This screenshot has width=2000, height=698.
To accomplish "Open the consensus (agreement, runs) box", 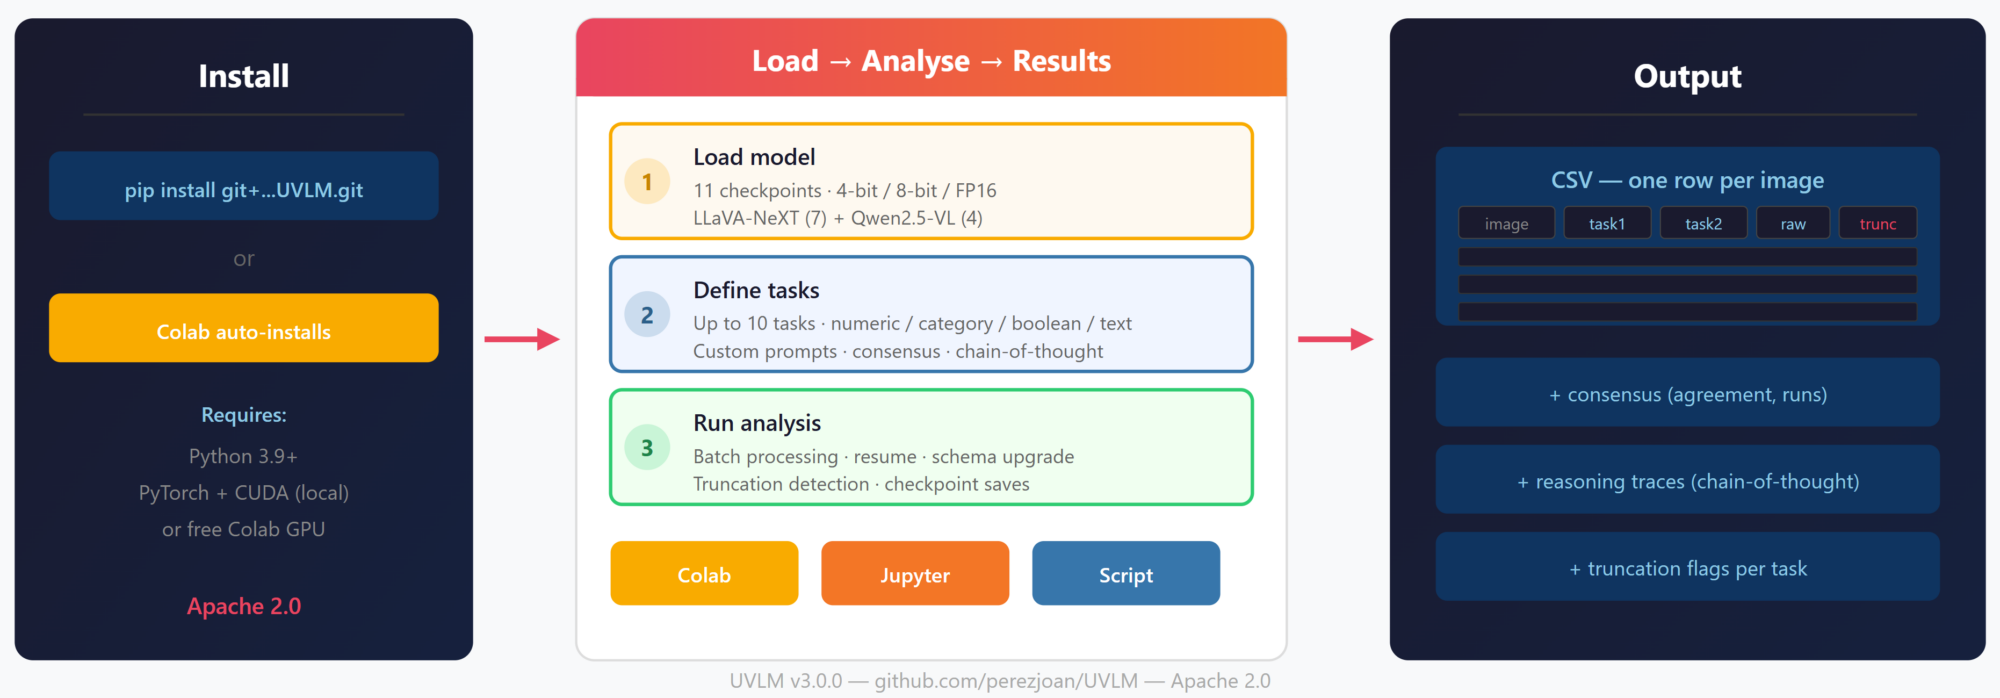I will coord(1687,393).
